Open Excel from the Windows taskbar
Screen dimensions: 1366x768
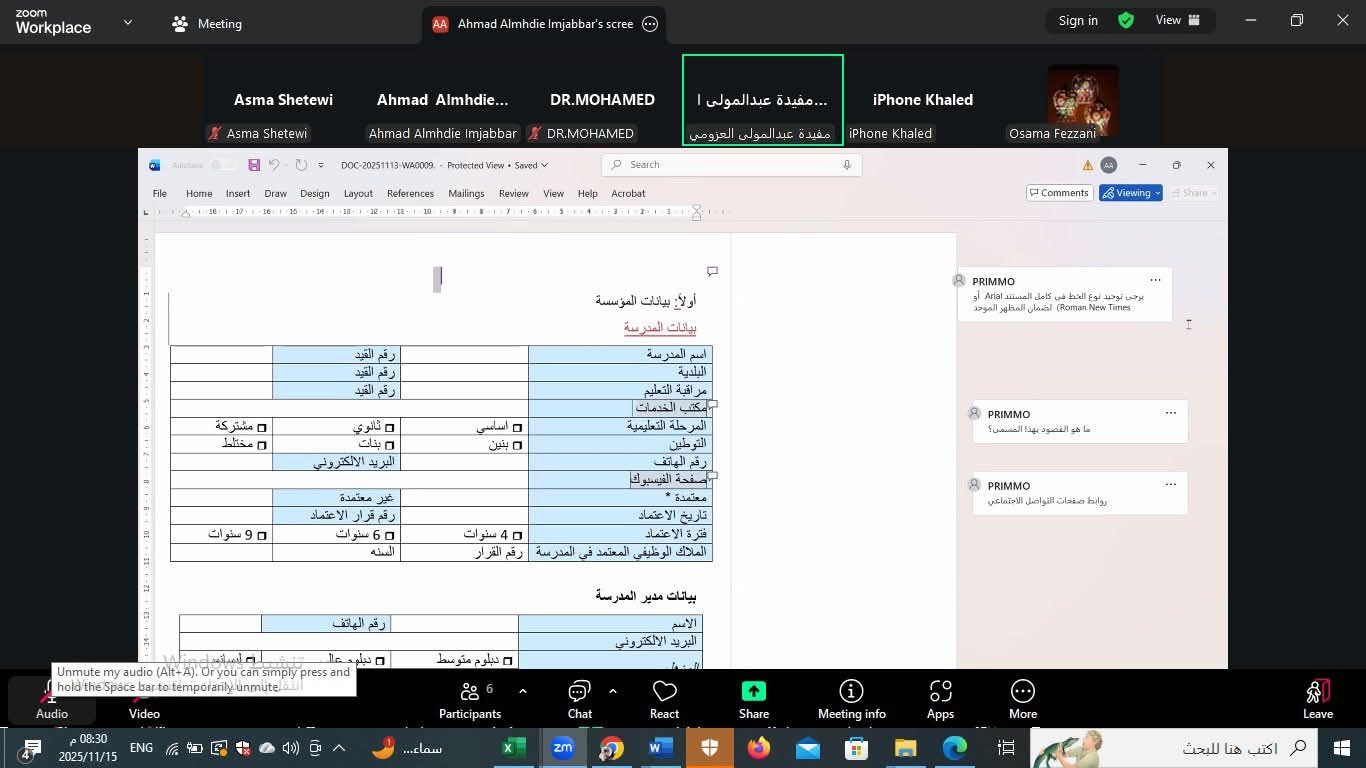click(x=514, y=748)
